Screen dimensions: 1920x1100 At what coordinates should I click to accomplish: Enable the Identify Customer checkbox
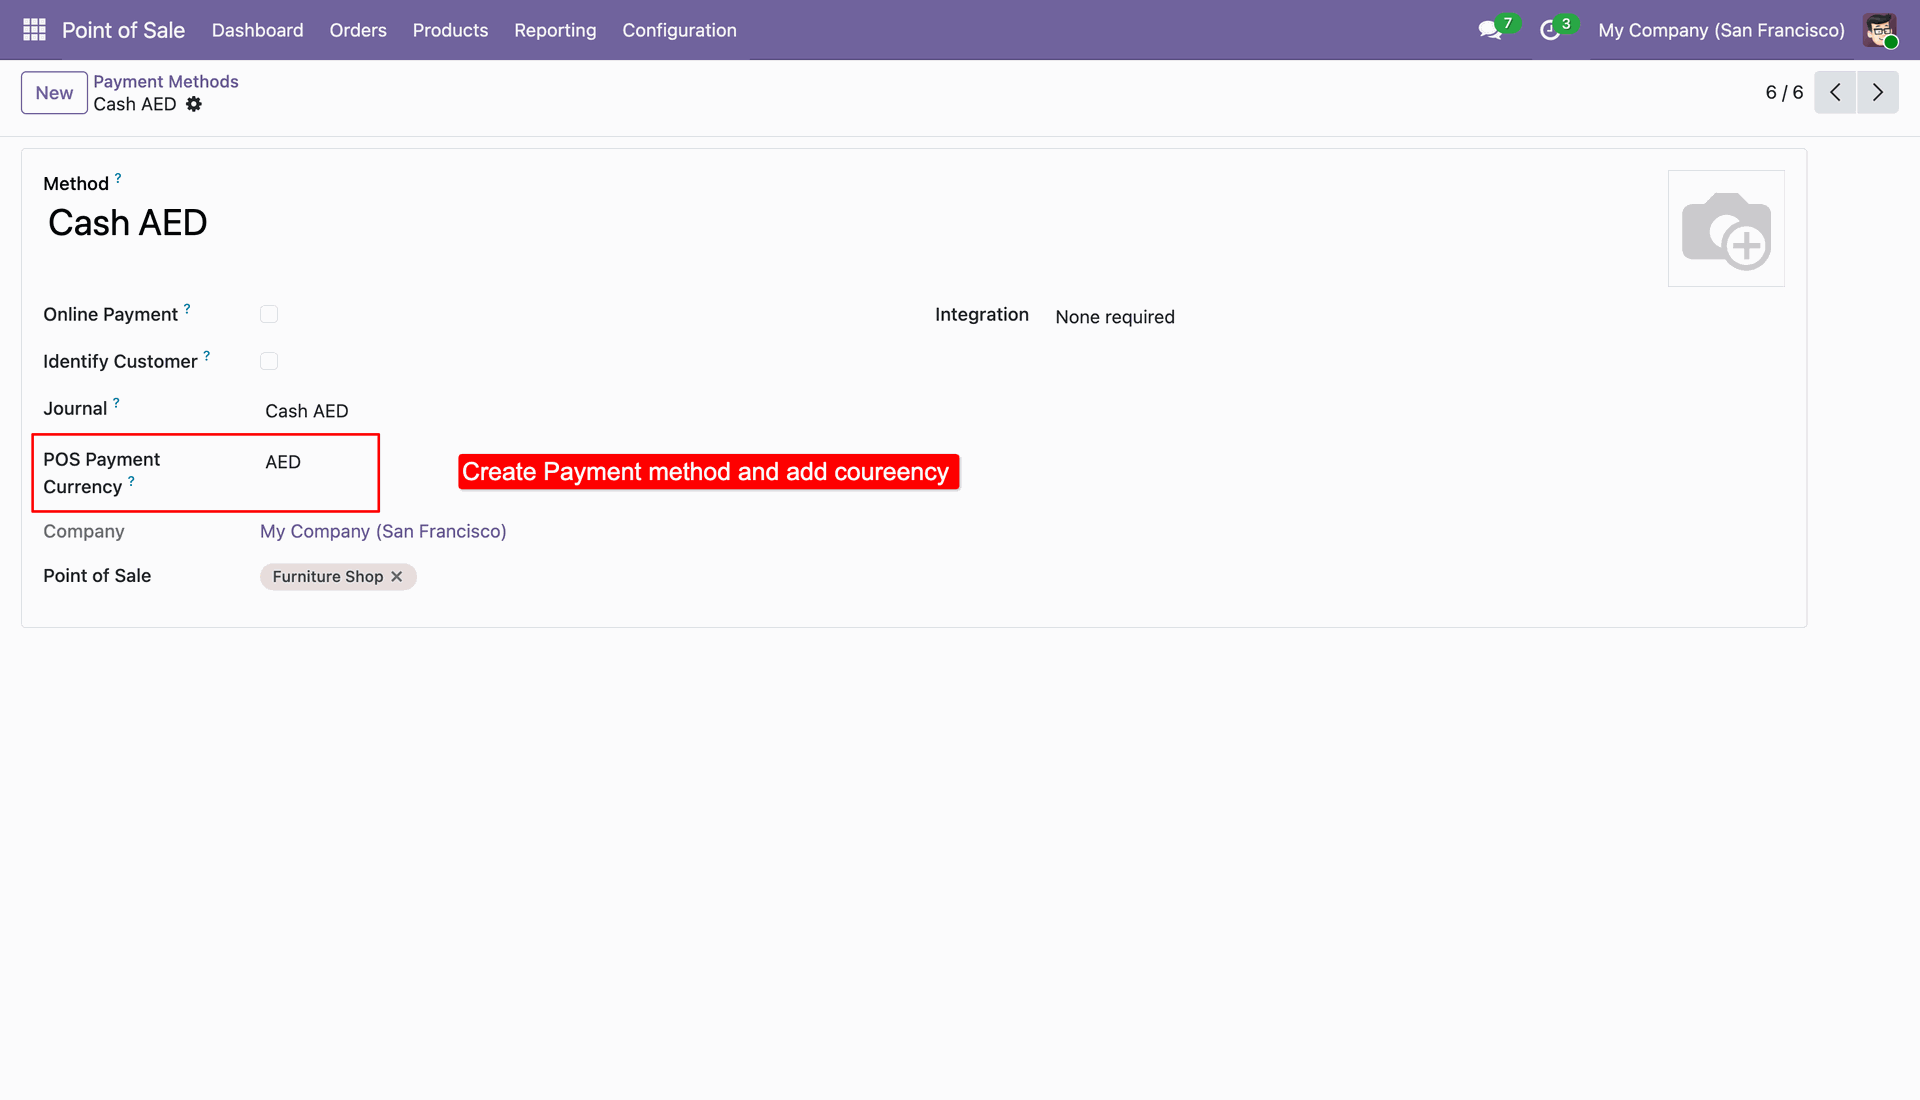269,361
